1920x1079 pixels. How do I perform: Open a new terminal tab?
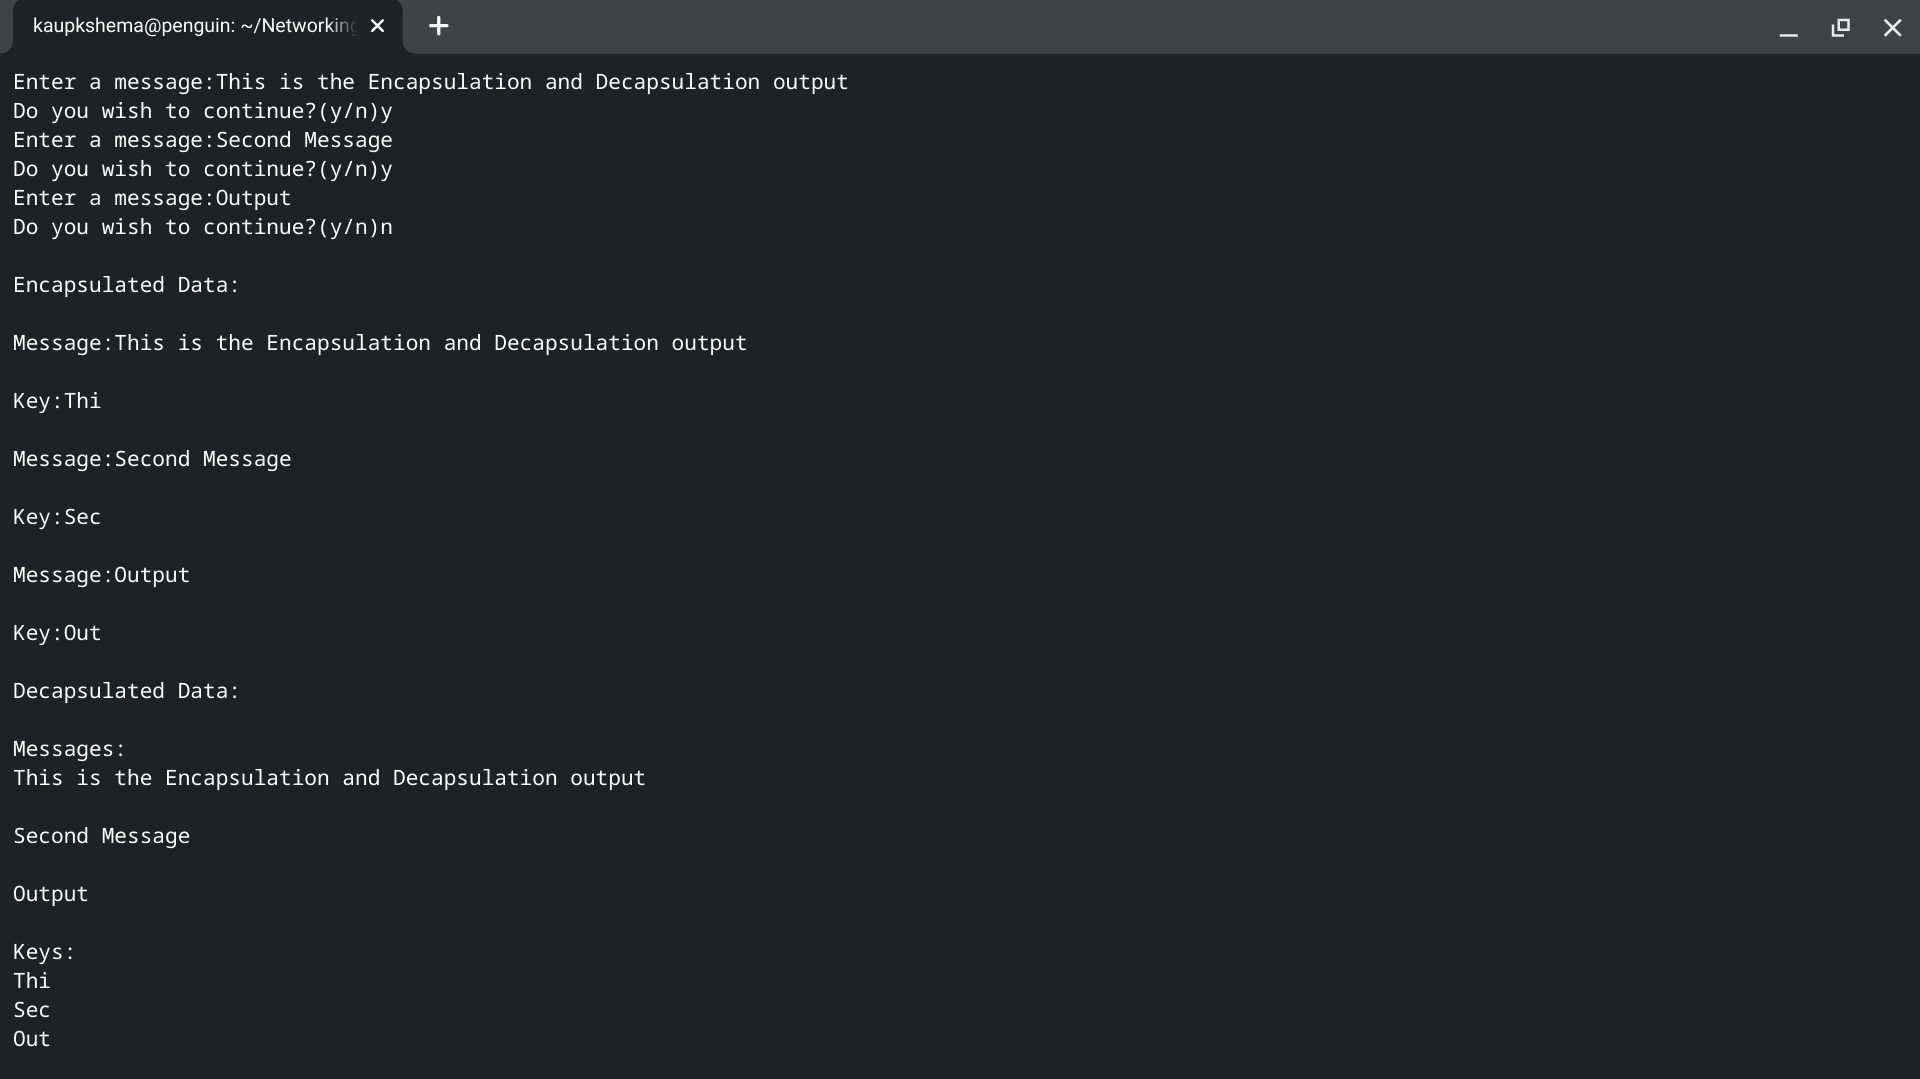(x=438, y=26)
